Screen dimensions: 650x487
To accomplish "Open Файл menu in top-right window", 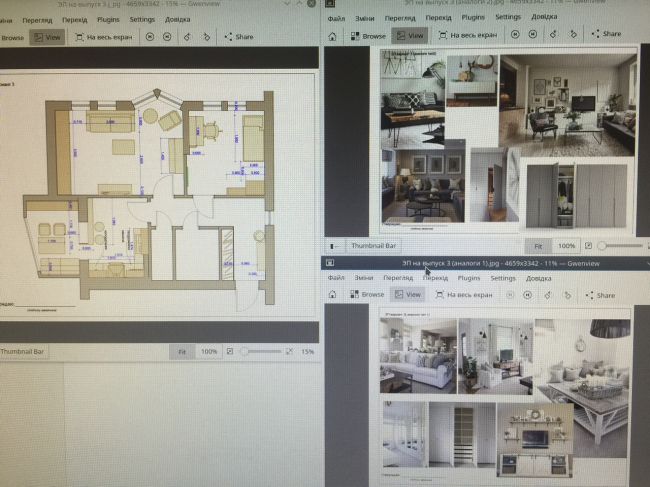I will pyautogui.click(x=337, y=16).
